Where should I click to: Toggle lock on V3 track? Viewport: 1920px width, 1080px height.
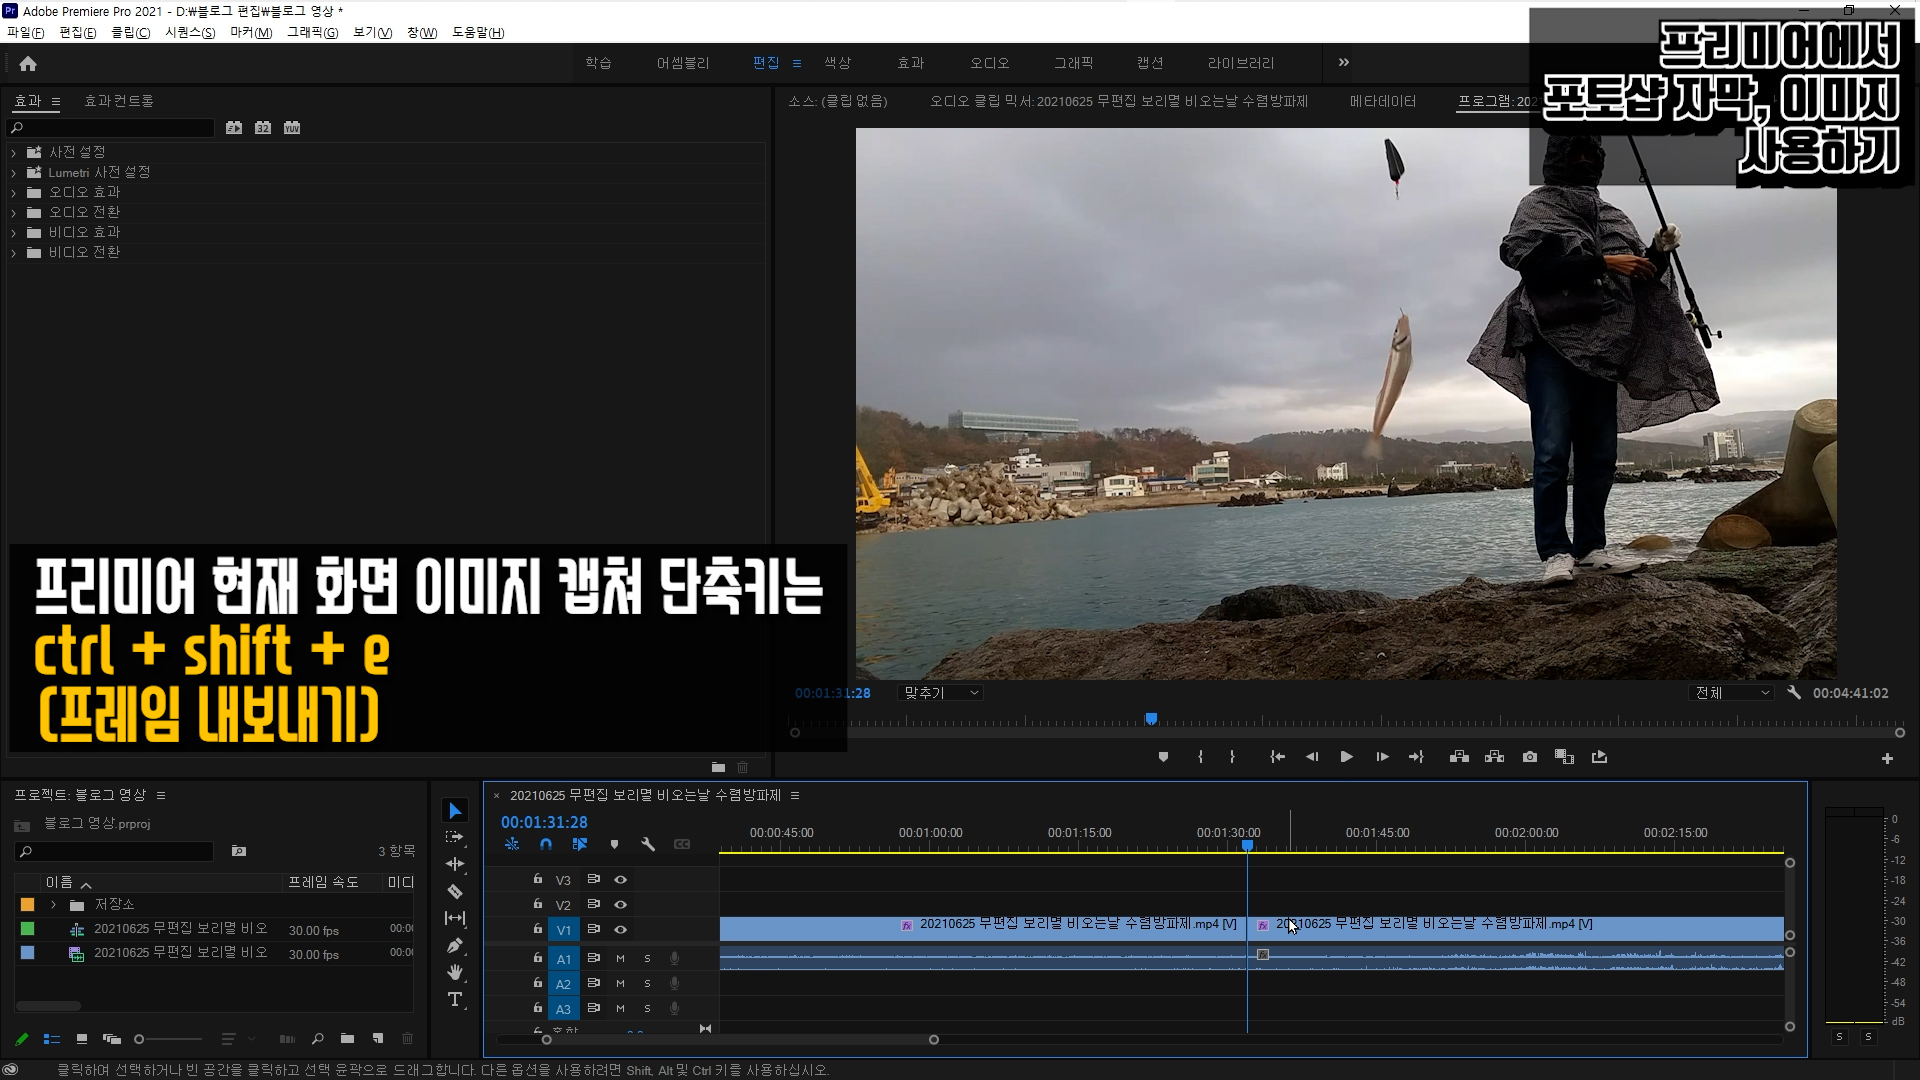(x=538, y=879)
